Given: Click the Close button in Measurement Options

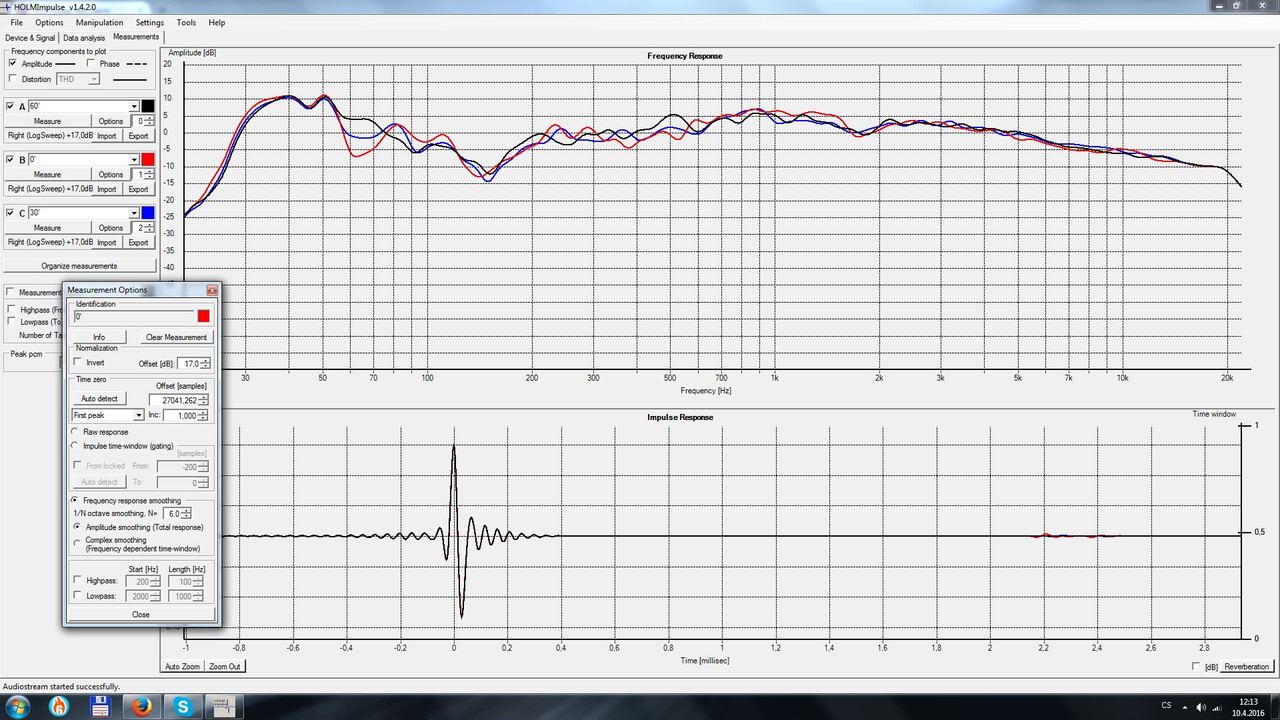Looking at the screenshot, I should (x=141, y=615).
